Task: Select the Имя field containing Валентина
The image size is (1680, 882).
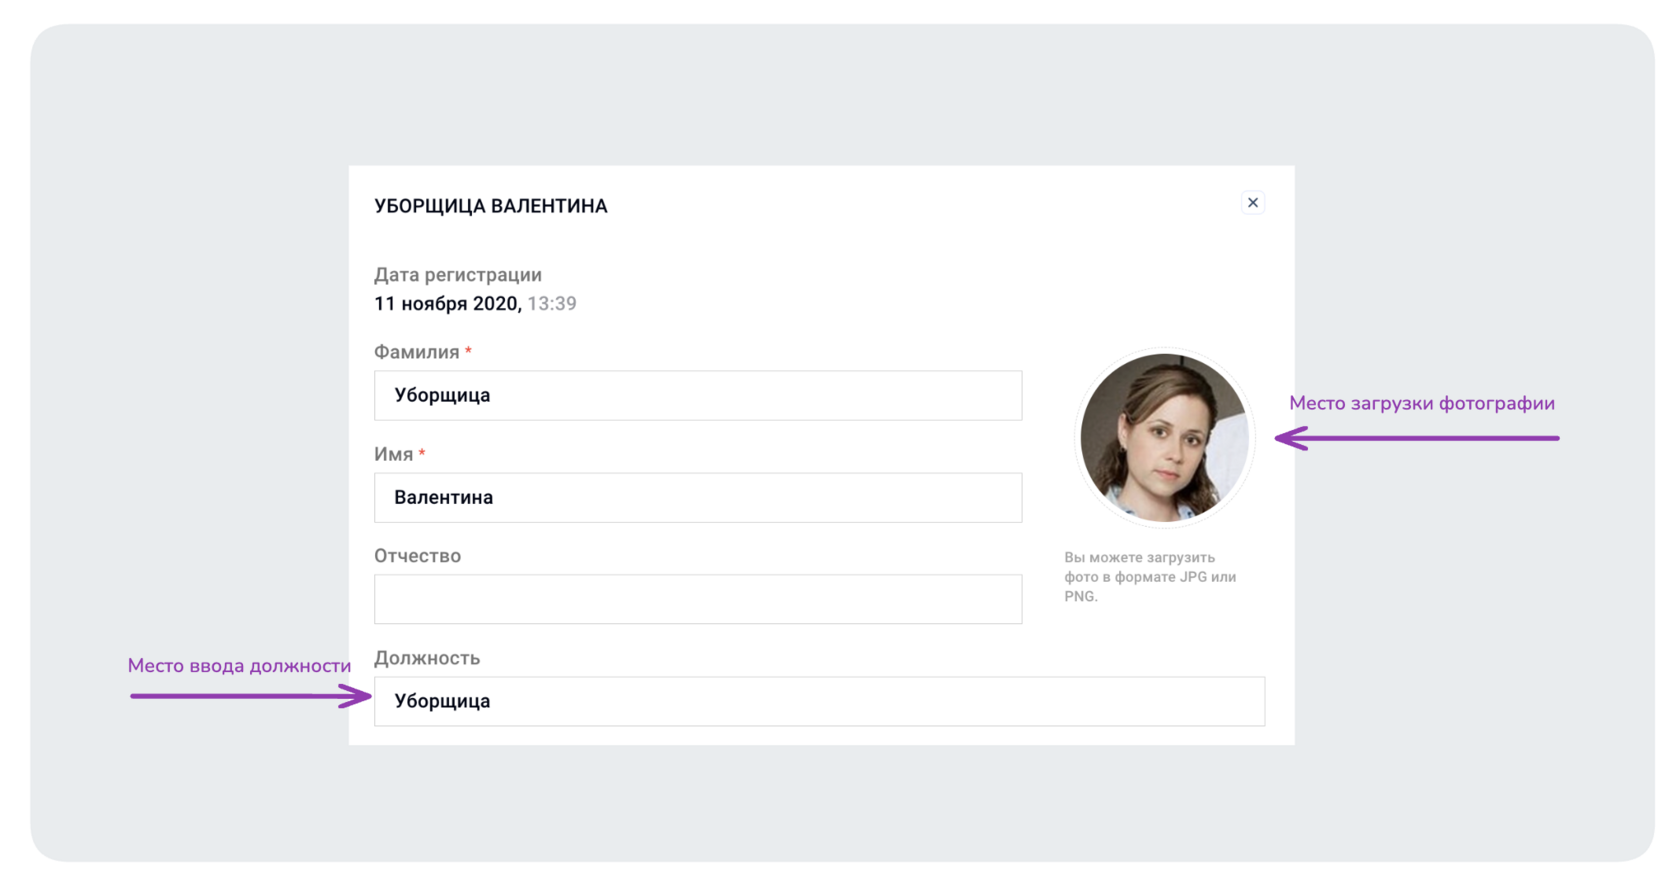Action: [x=698, y=497]
